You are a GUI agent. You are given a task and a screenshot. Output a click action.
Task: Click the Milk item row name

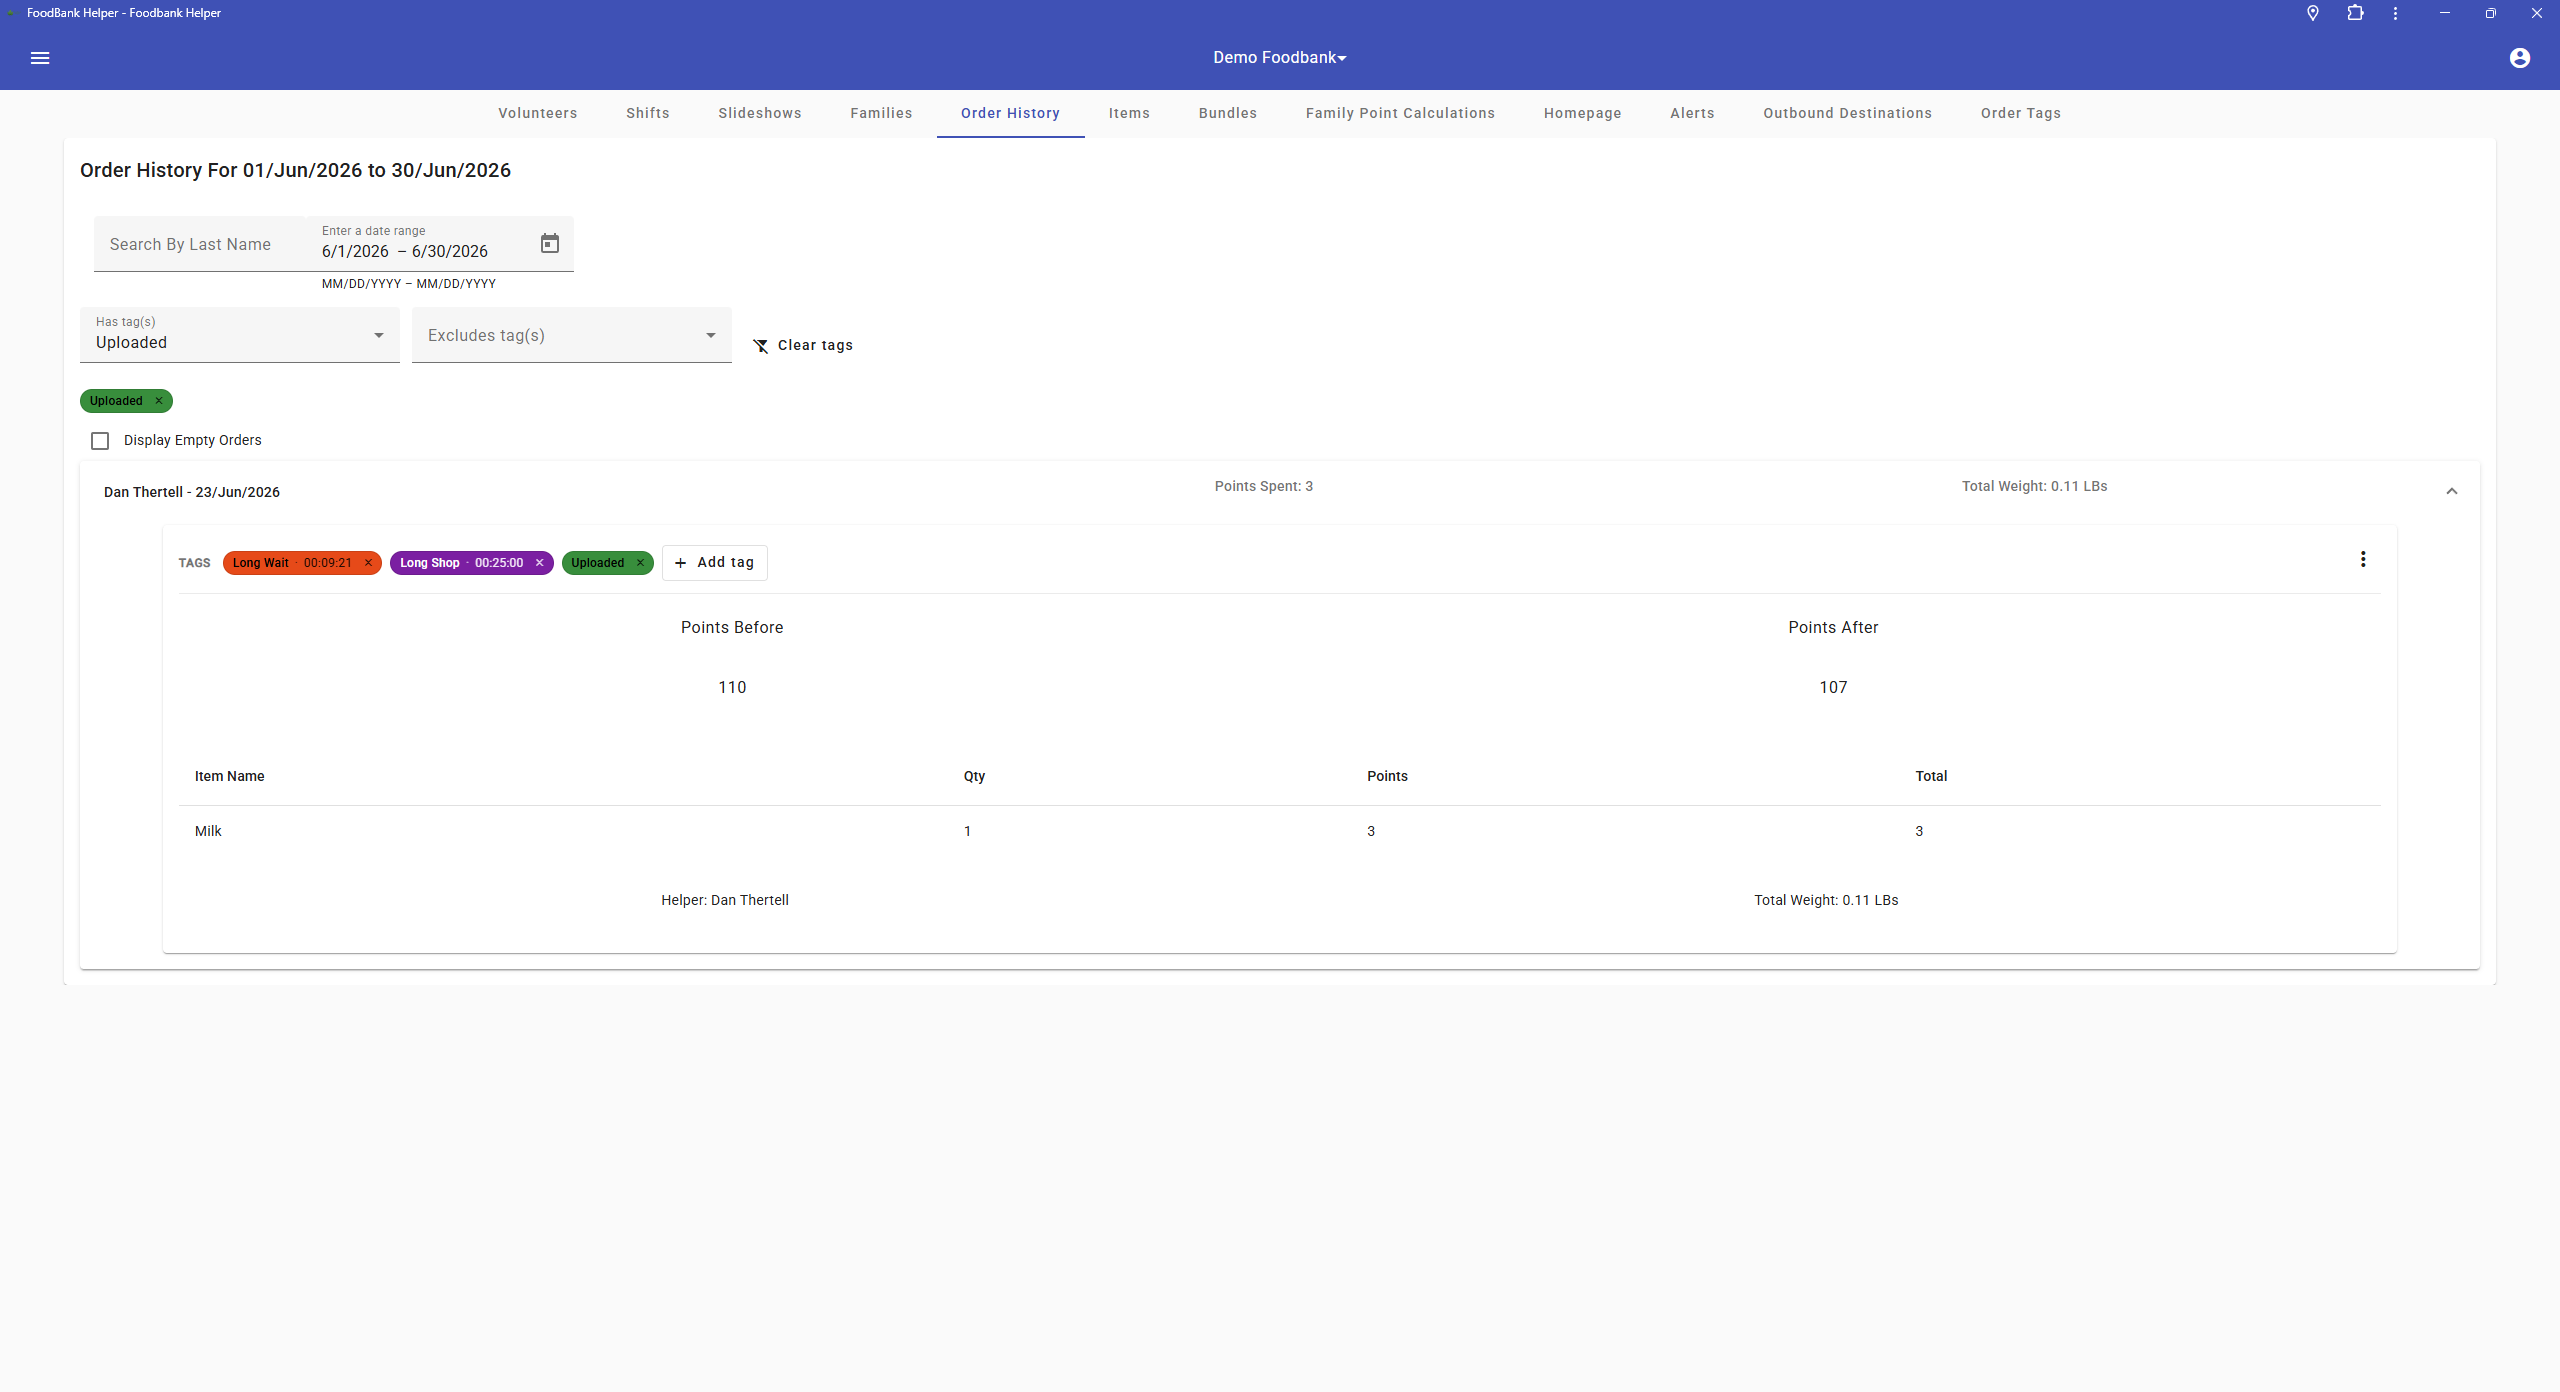pos(208,831)
